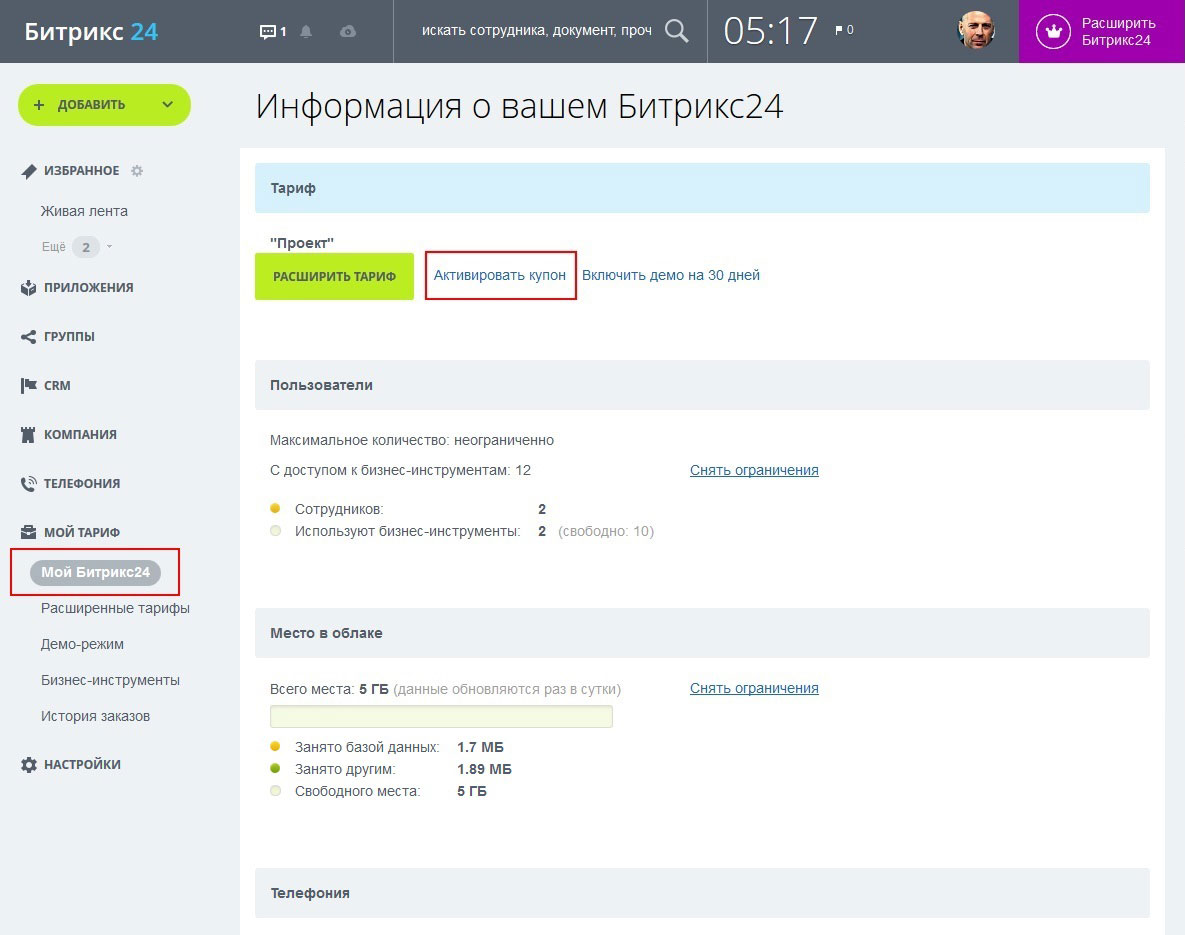Screen dimensions: 1185x935
Task: Click the Телефония phone icon
Action: [x=29, y=484]
